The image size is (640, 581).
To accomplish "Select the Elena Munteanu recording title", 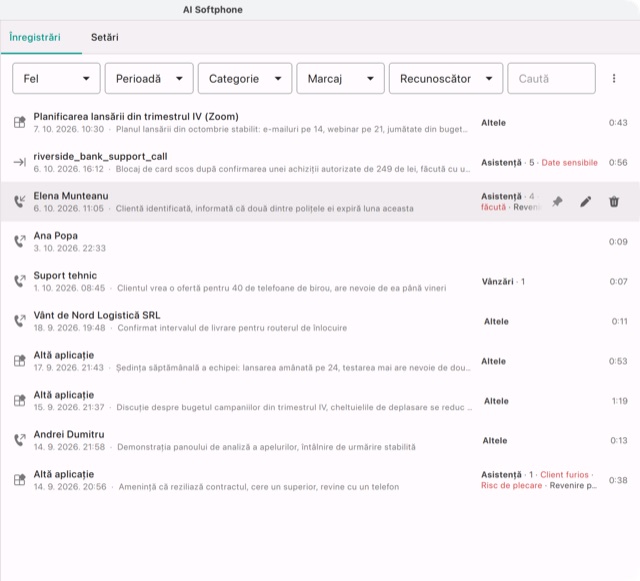I will click(x=71, y=196).
